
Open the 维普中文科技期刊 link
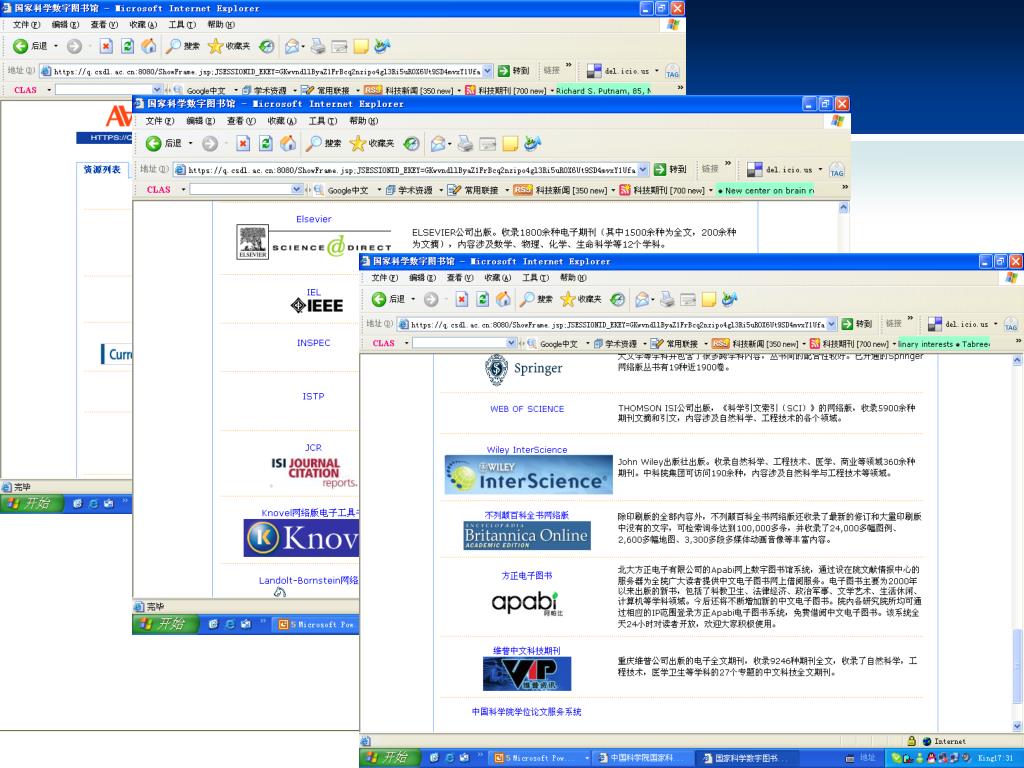526,650
